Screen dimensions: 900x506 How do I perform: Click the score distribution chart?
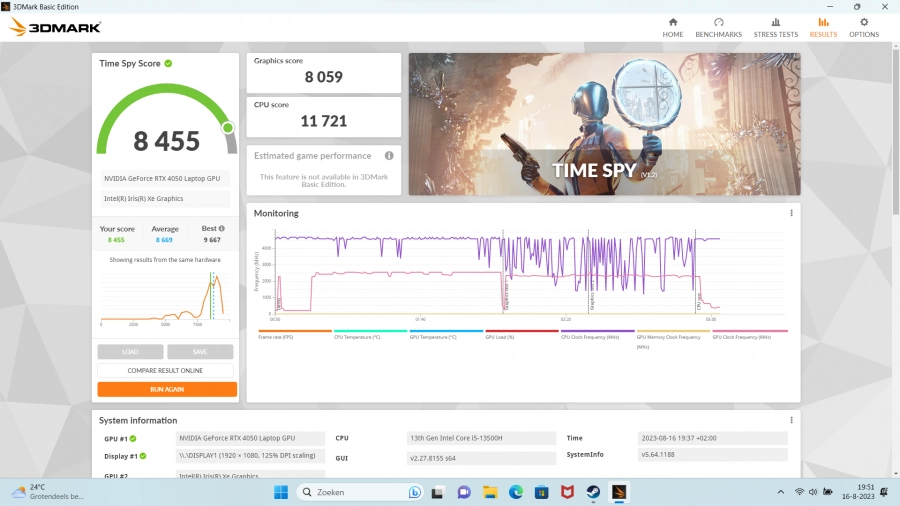tap(165, 297)
